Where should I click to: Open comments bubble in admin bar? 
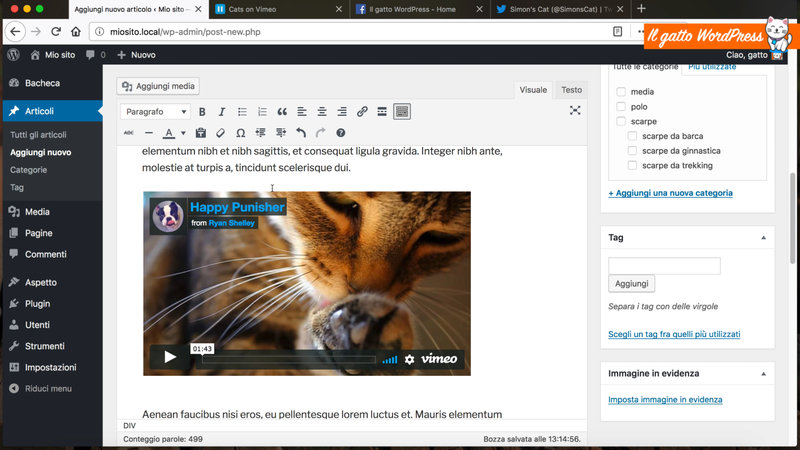[95, 55]
